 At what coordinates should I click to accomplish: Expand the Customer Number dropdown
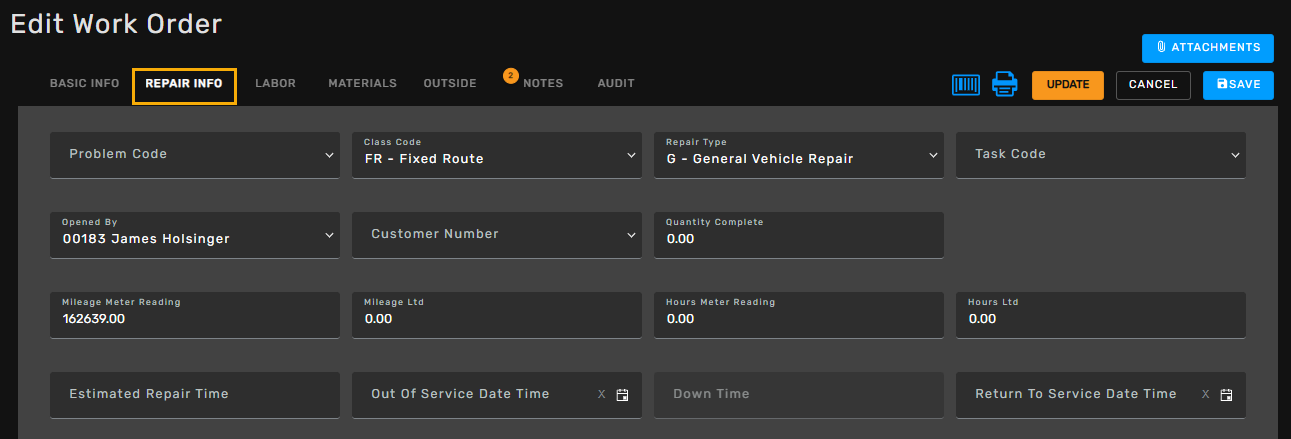point(497,235)
